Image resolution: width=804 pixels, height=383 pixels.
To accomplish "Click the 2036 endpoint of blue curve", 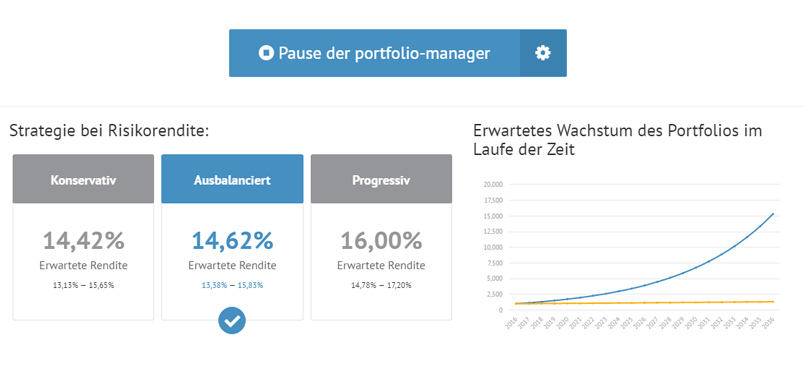I will coord(773,214).
